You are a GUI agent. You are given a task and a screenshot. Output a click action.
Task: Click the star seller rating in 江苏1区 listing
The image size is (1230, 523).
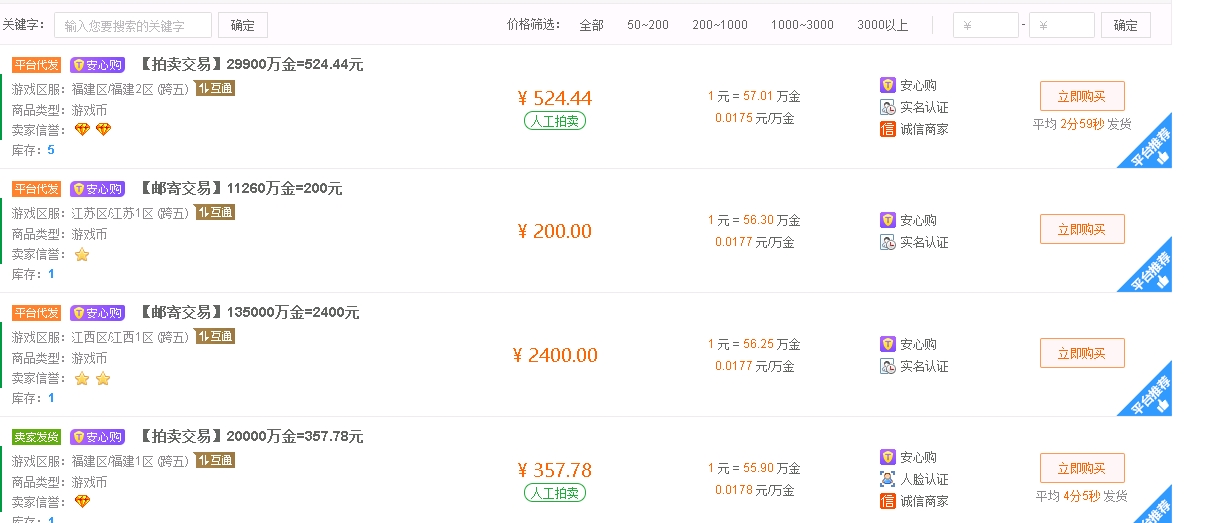click(x=82, y=255)
